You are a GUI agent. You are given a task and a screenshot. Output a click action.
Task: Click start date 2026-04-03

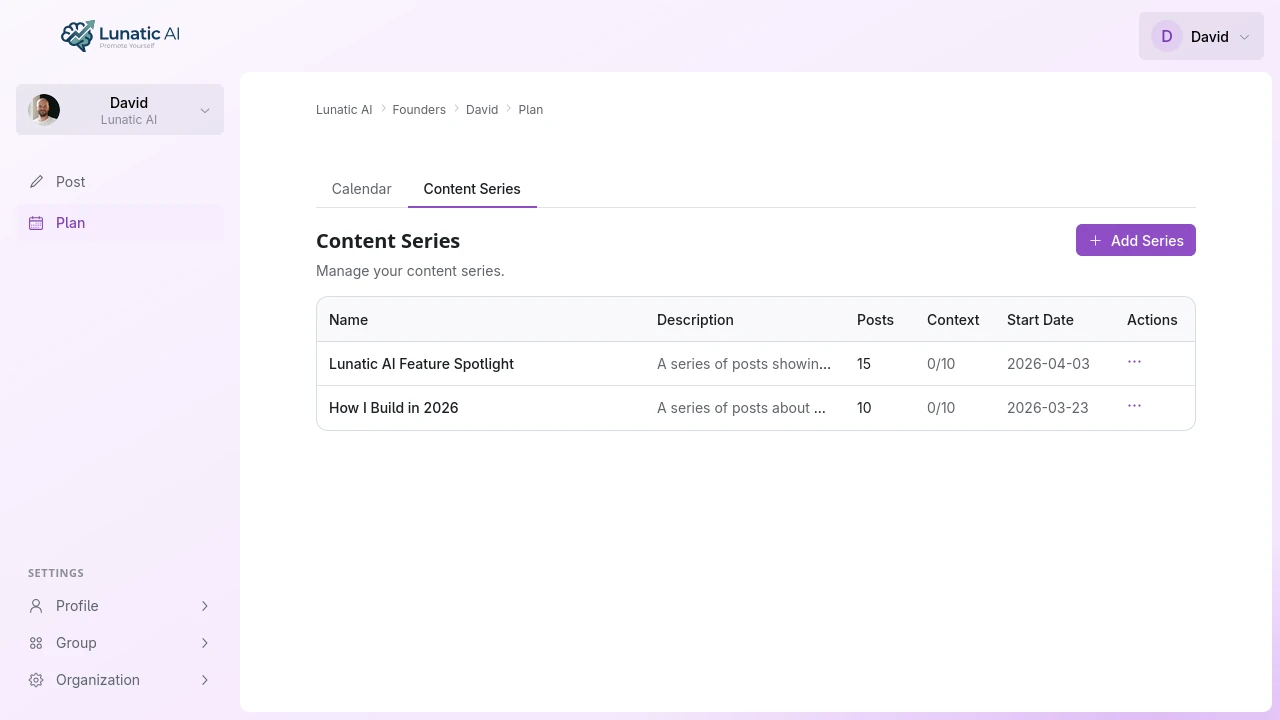pos(1048,364)
